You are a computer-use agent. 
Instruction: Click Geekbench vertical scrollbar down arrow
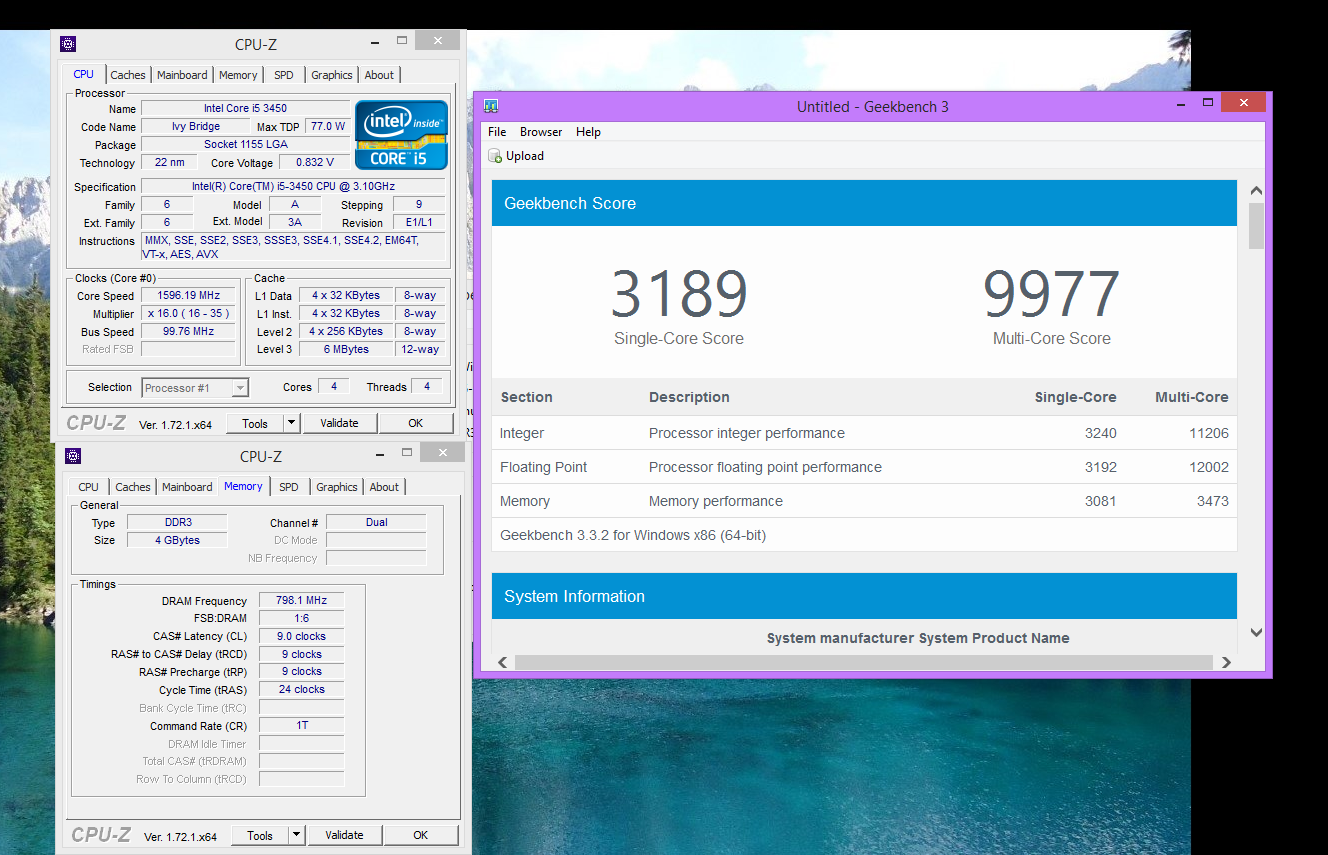(1256, 633)
